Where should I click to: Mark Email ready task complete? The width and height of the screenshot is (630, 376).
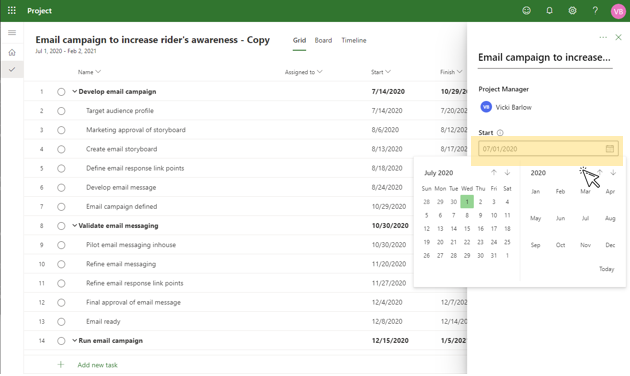[x=61, y=322]
